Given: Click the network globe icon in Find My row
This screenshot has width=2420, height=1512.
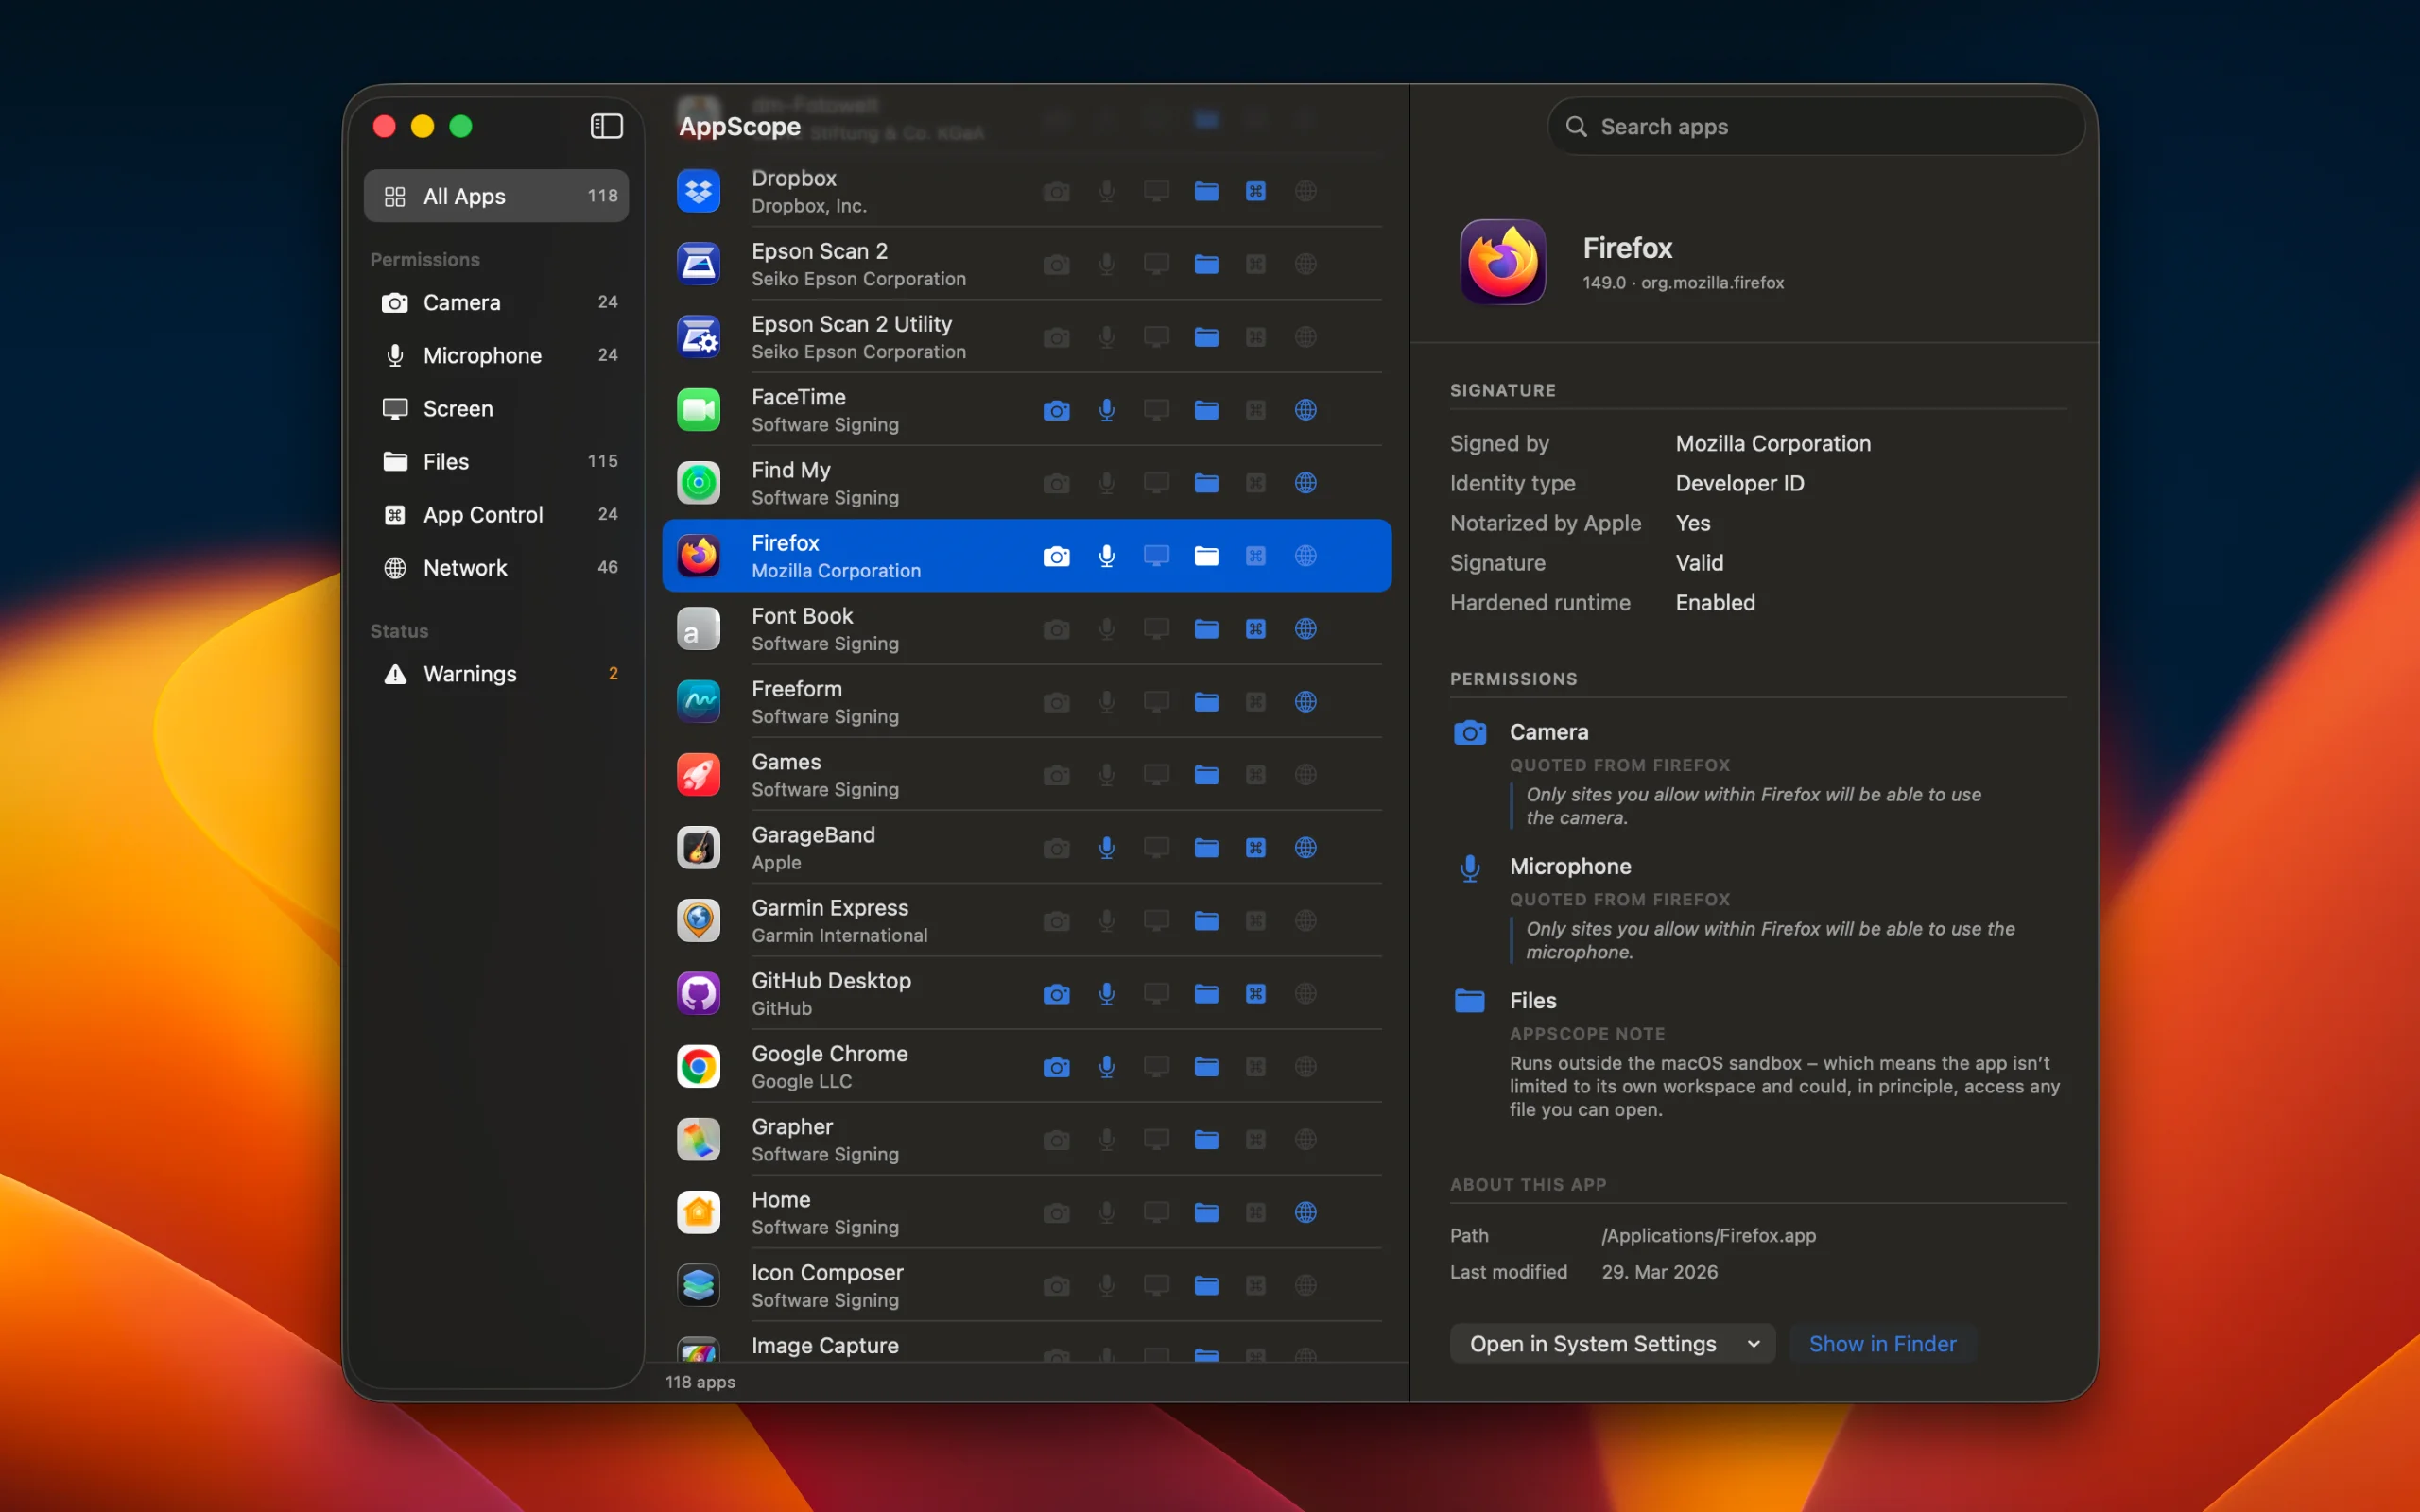Looking at the screenshot, I should [1306, 483].
